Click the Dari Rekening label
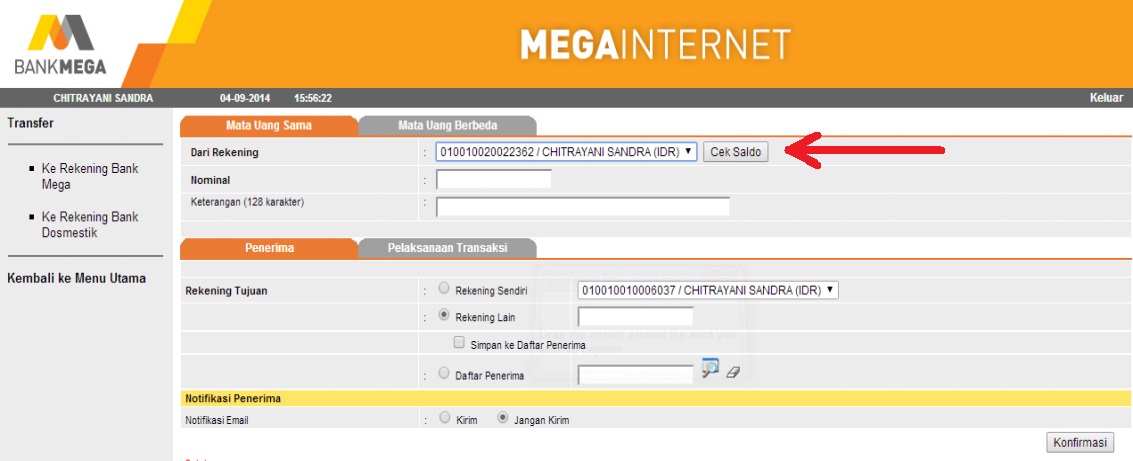Screen dimensions: 1133x461 tap(224, 152)
